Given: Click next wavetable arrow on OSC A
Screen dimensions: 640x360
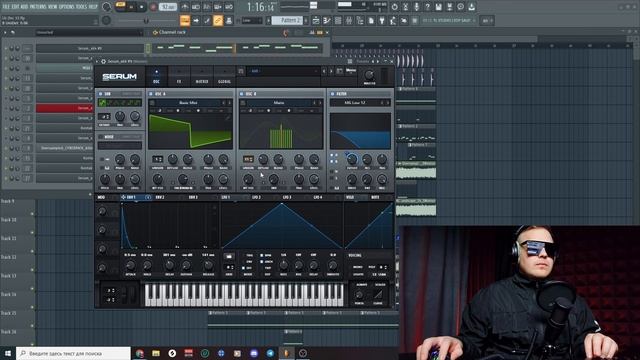Looking at the screenshot, I should tap(229, 103).
